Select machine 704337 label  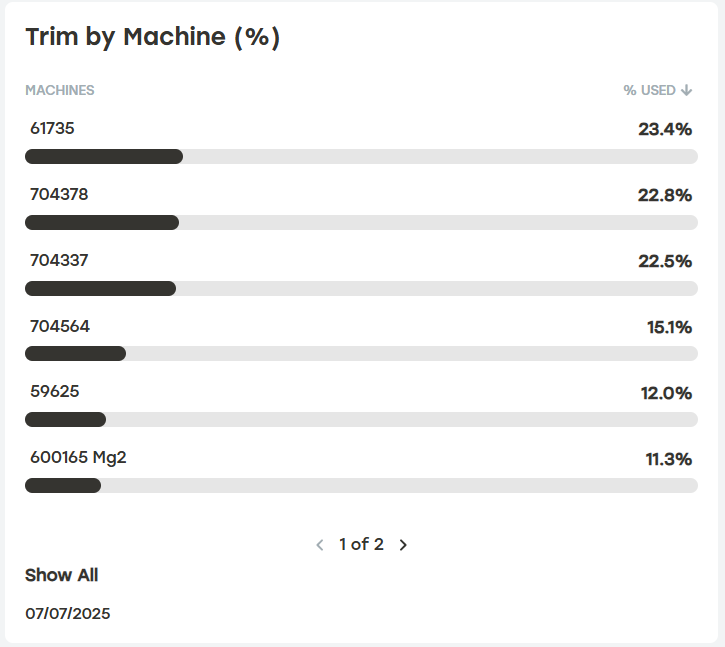coord(59,260)
